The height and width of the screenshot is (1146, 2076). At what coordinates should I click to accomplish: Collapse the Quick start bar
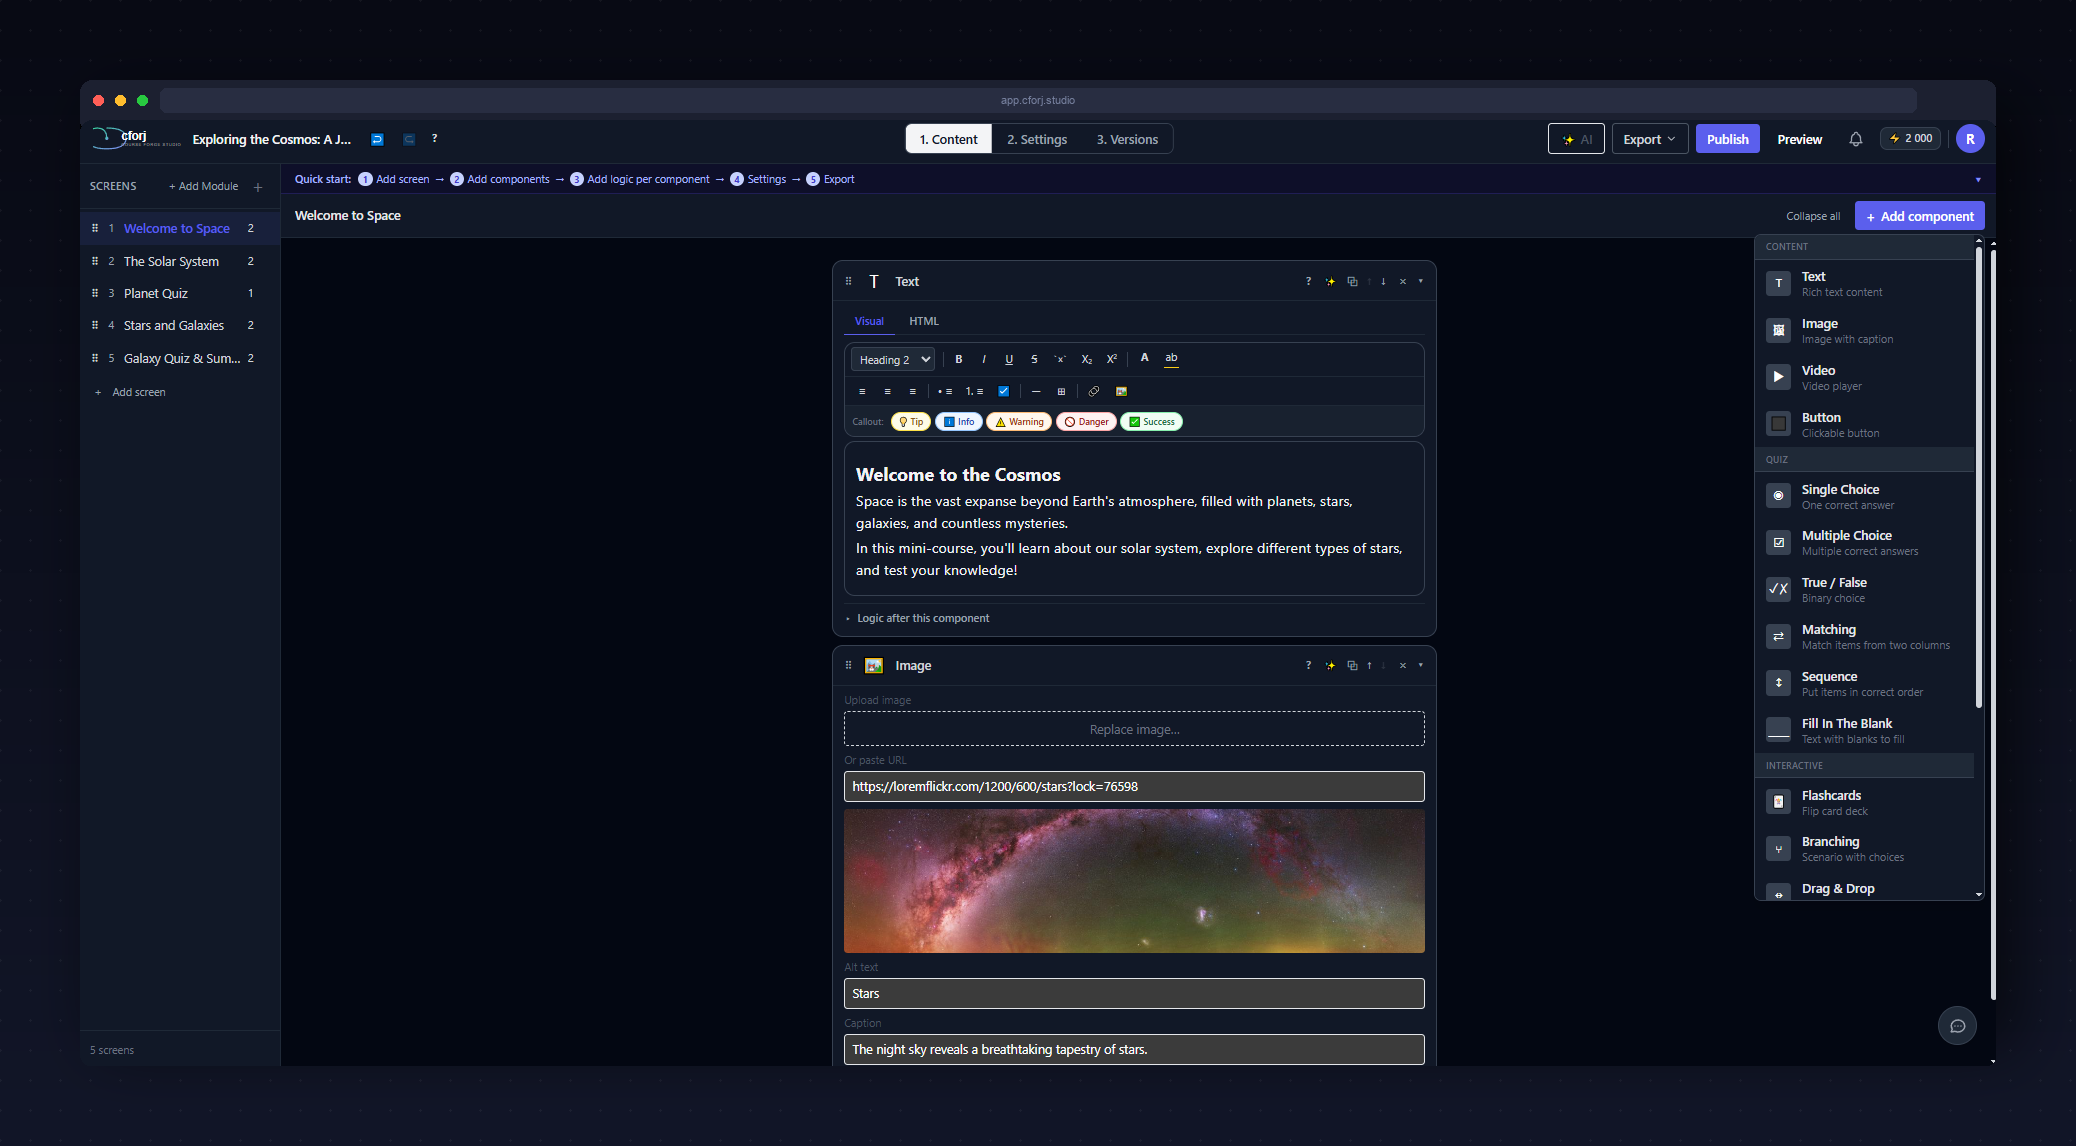(1977, 180)
